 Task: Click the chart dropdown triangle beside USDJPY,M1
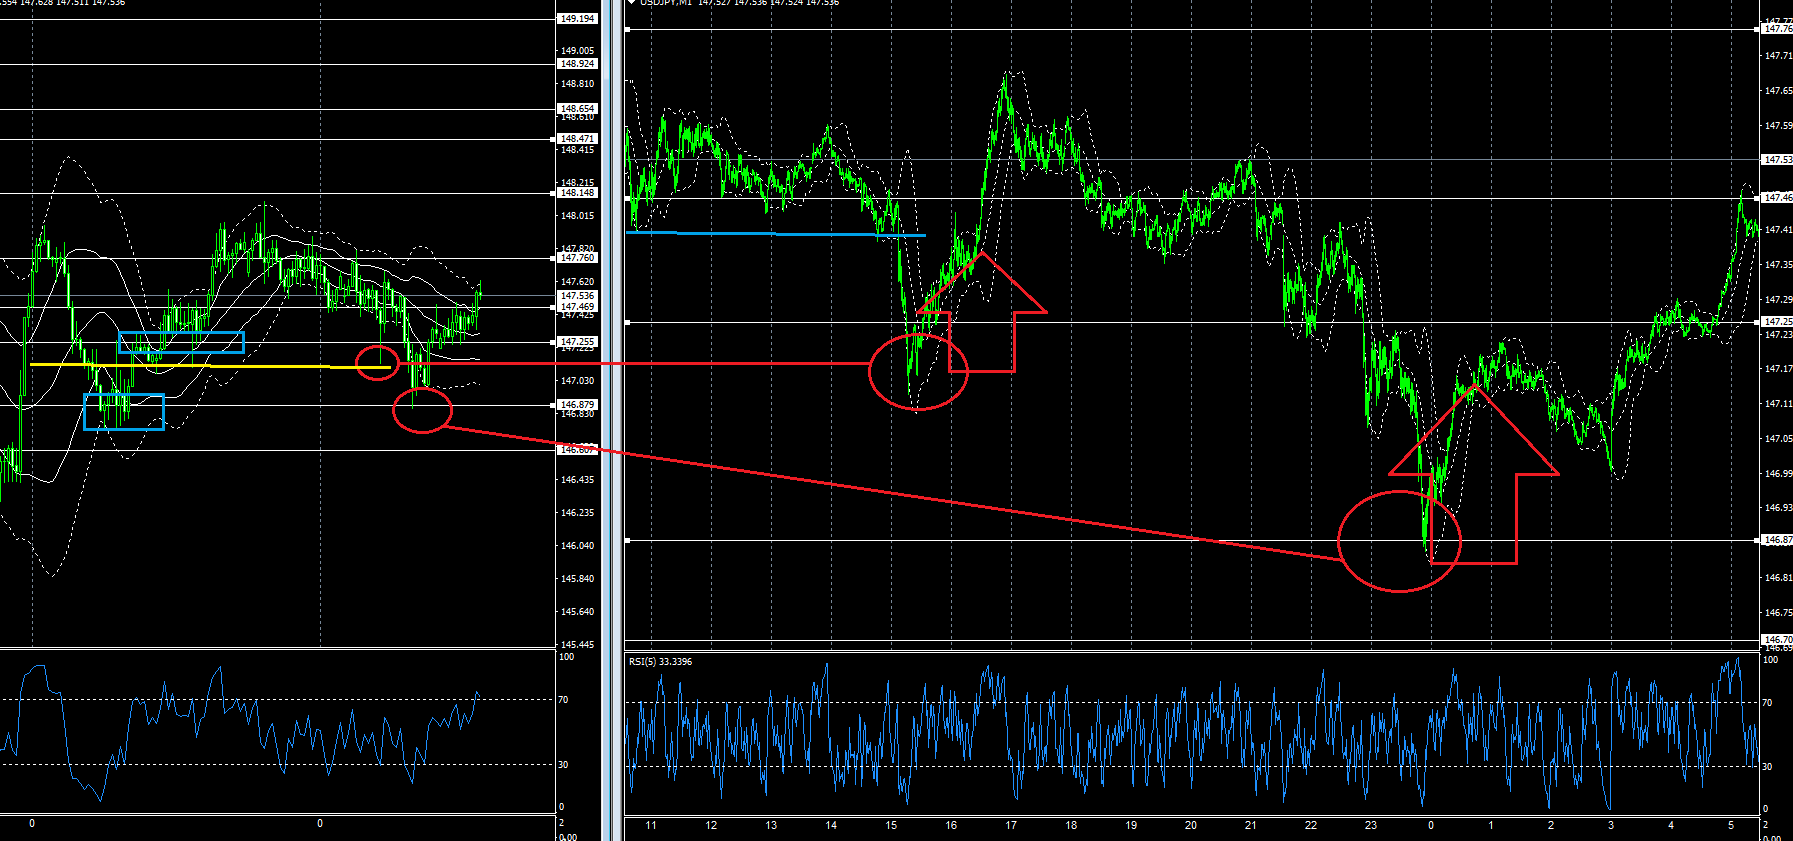[632, 3]
